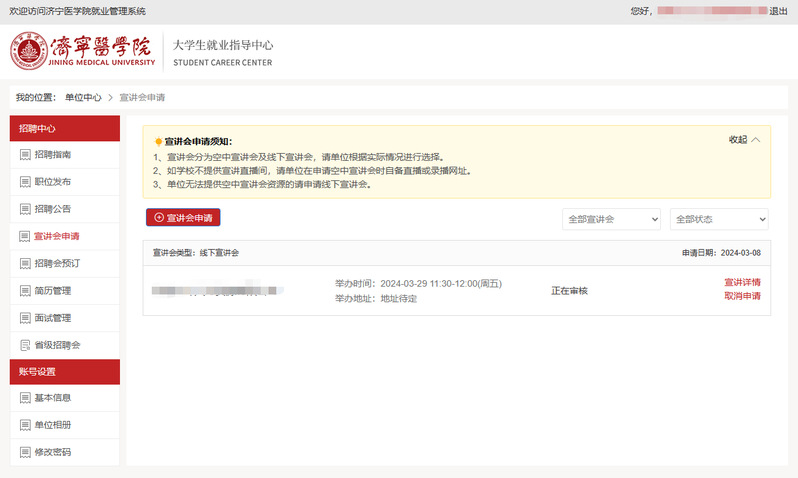798x478 pixels.
Task: Open the 全部宣讲会 type dropdown
Action: [x=611, y=219]
